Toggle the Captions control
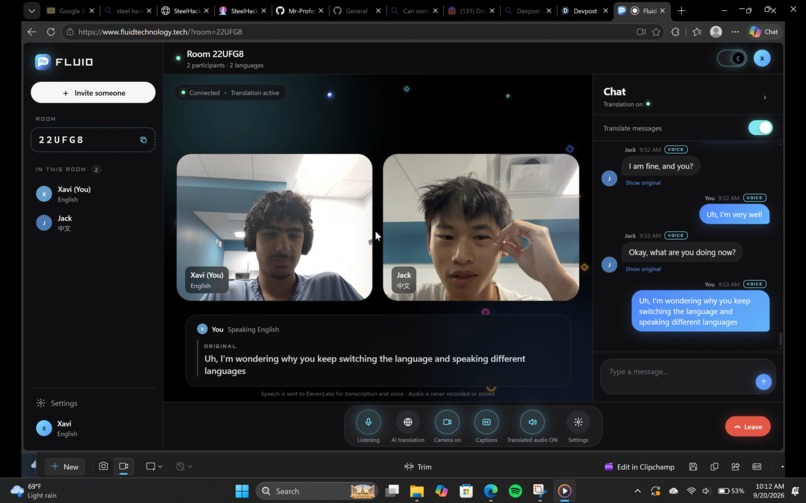 [486, 422]
